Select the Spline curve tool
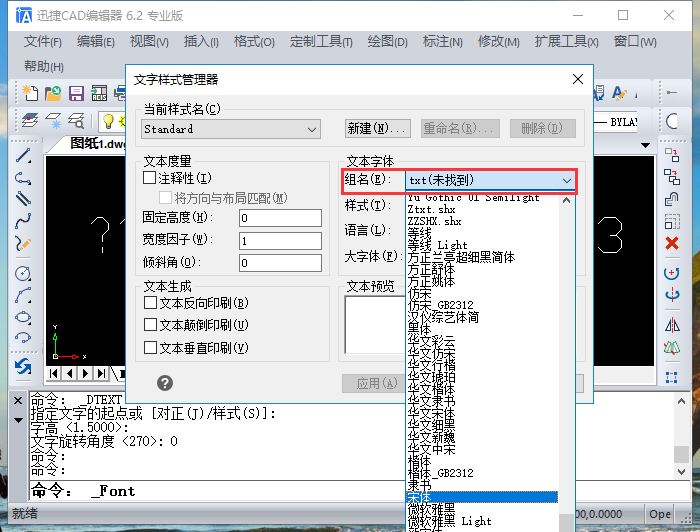The width and height of the screenshot is (700, 532). point(23,221)
